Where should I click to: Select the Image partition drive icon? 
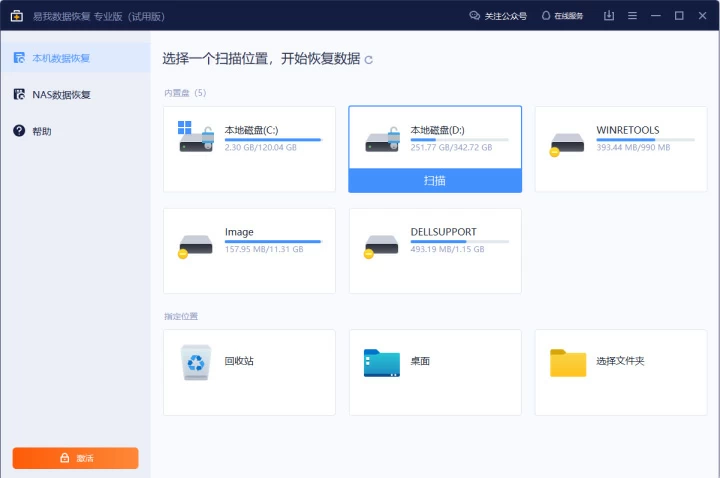click(x=195, y=247)
